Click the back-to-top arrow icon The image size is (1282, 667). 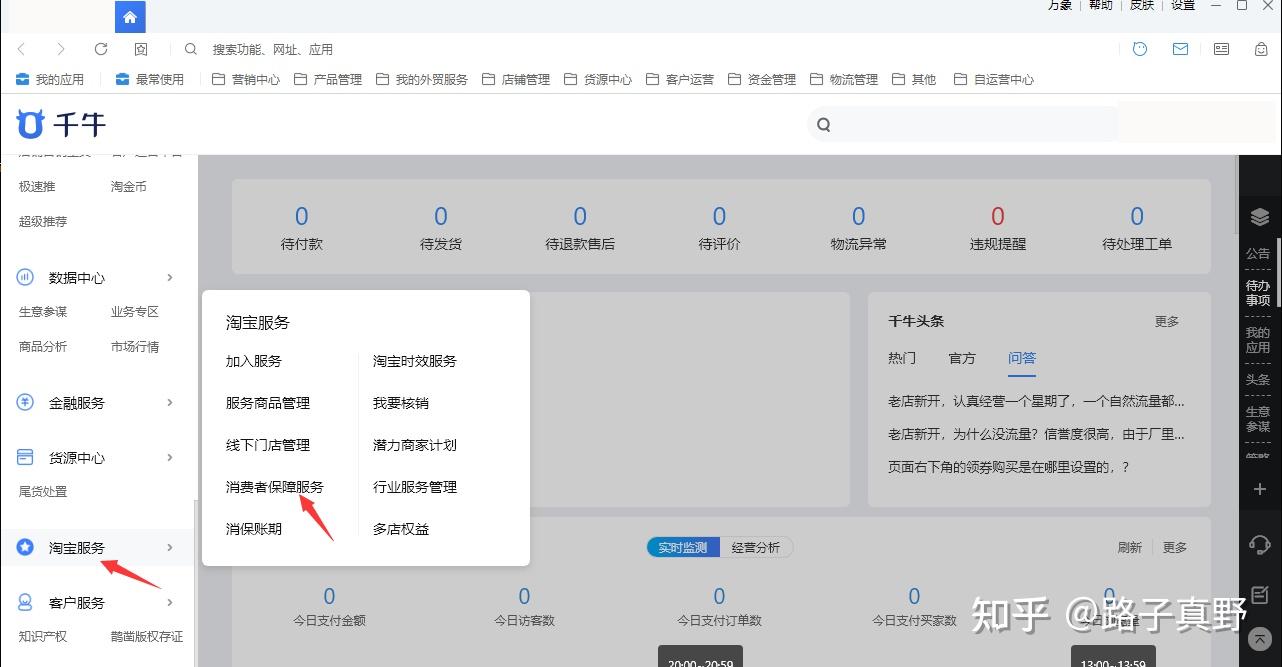1260,638
